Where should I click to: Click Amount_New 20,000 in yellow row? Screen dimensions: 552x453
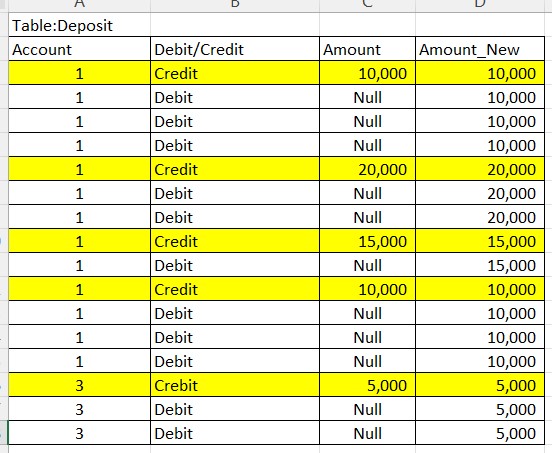pos(480,169)
